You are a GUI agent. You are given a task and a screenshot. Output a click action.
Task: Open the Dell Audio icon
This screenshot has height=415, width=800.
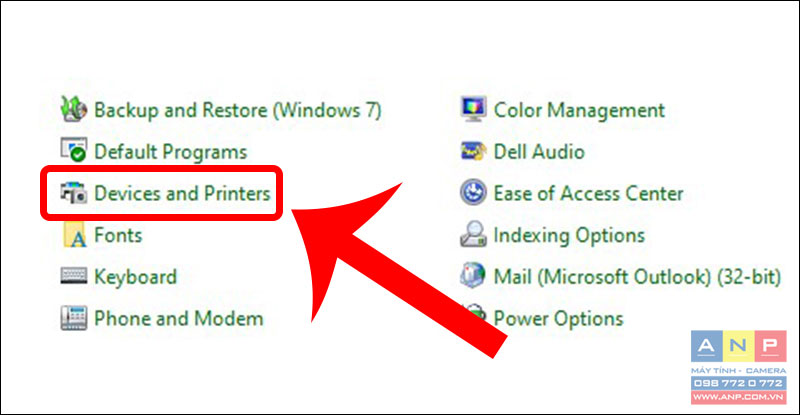(x=473, y=151)
